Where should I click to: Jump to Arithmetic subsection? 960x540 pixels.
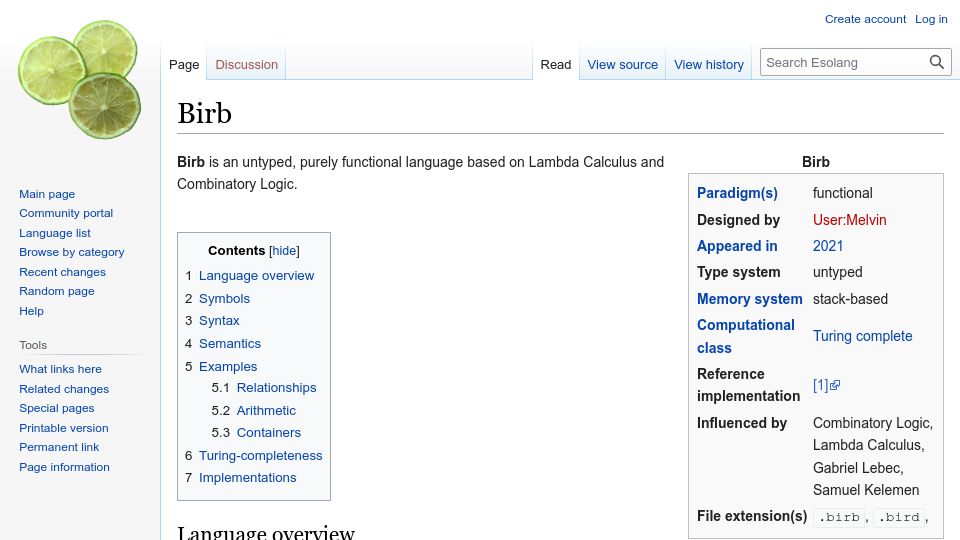[266, 410]
